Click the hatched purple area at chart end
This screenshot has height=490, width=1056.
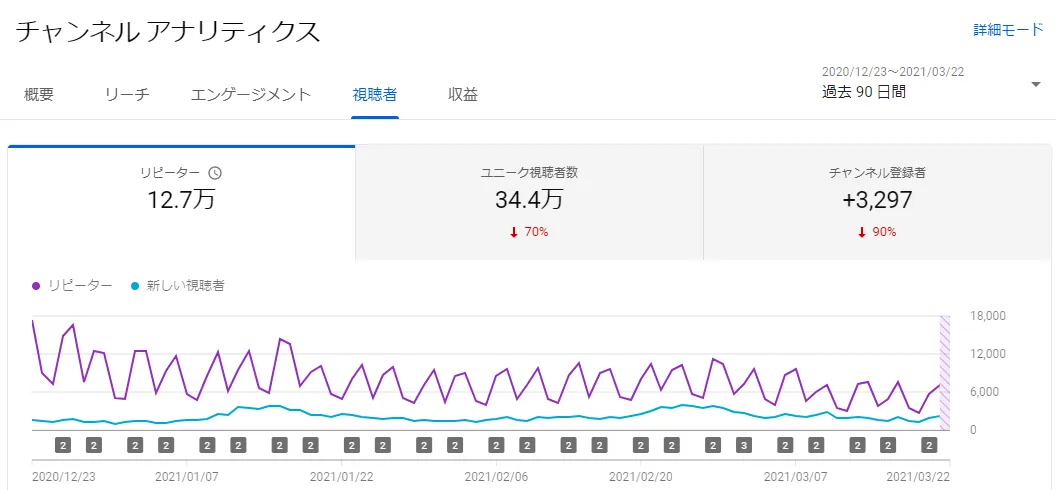(944, 372)
